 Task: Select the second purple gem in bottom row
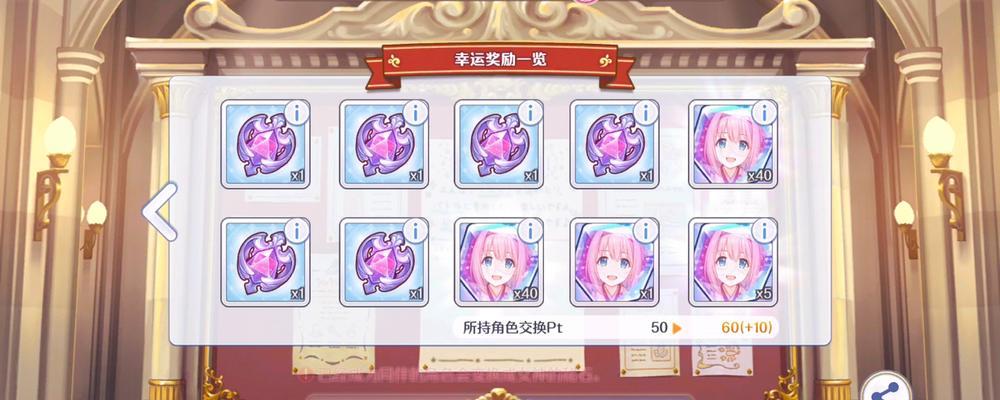click(x=383, y=262)
